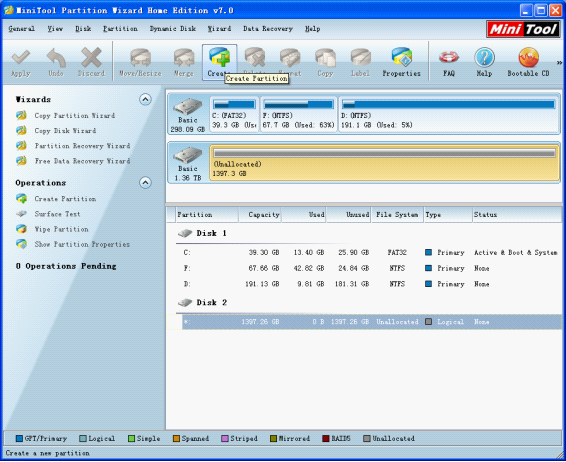This screenshot has height=462, width=566.
Task: Click the Active & Boot & System status
Action: coord(515,253)
